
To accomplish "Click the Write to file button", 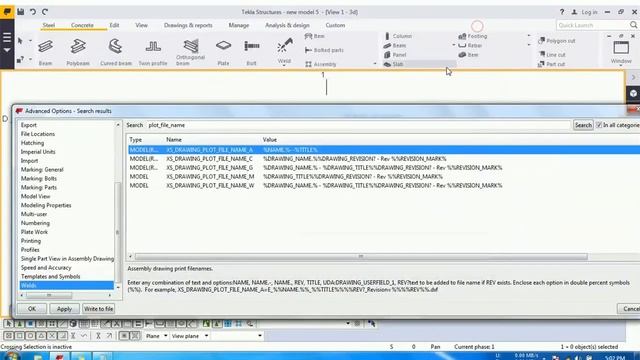I will pos(98,309).
